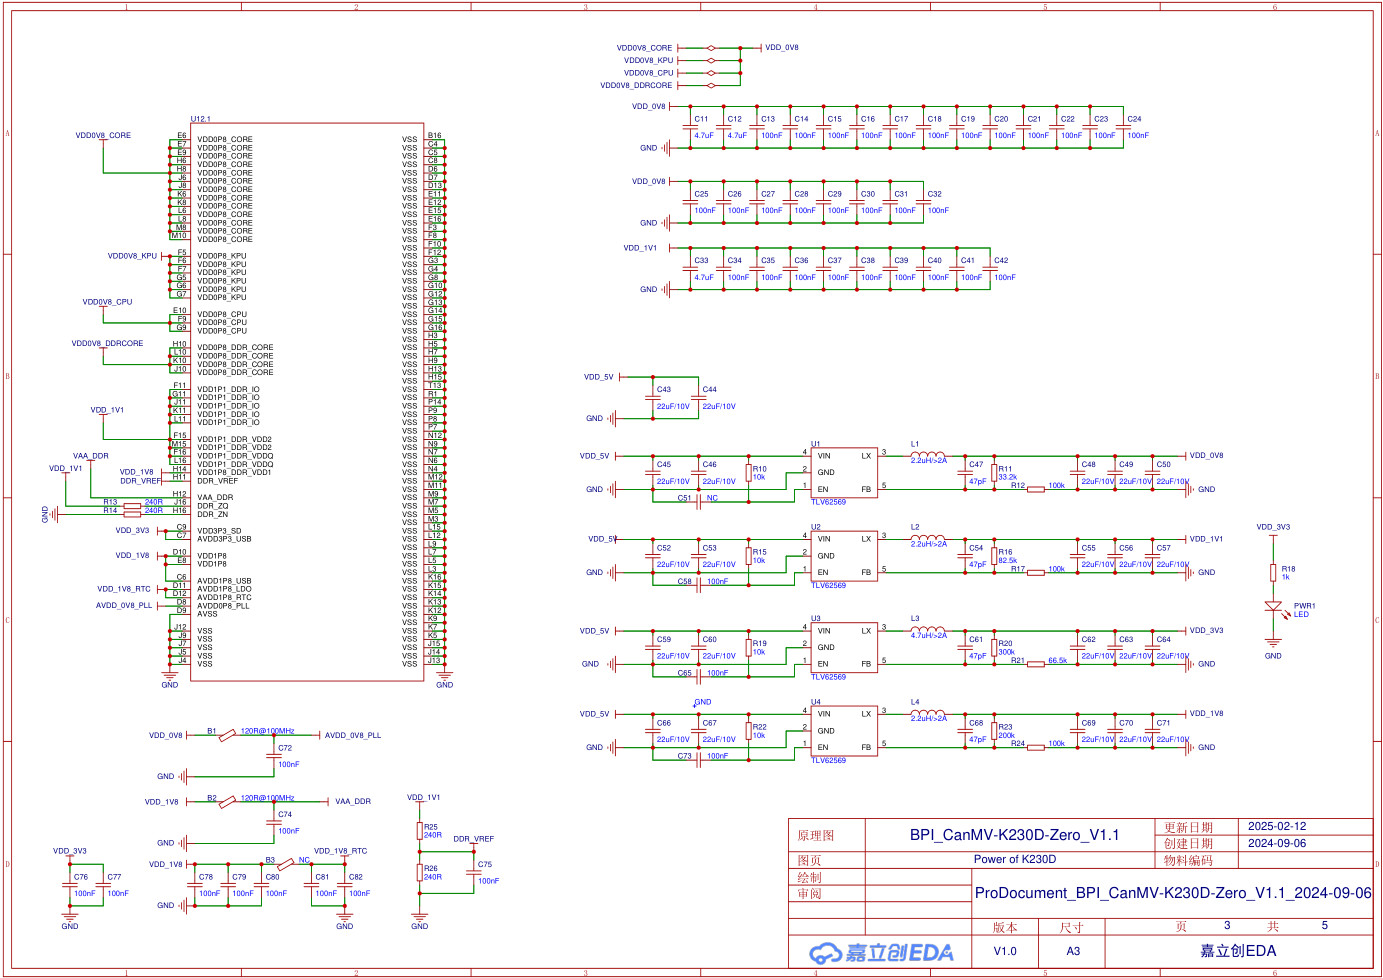Click the C42 capacitor label
The width and height of the screenshot is (1383, 978).
coord(1001,261)
